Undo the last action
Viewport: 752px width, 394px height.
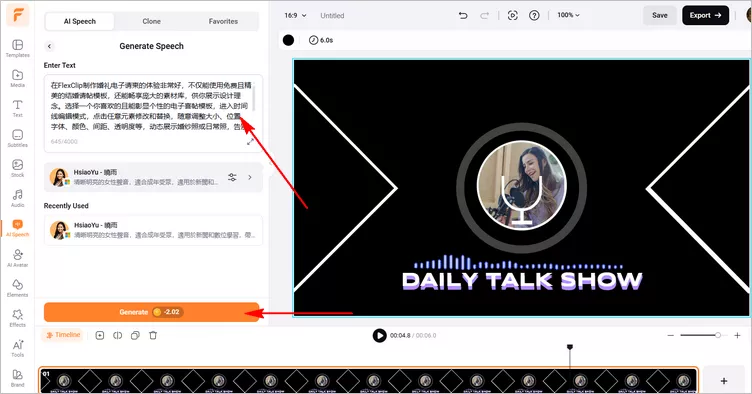coord(463,15)
